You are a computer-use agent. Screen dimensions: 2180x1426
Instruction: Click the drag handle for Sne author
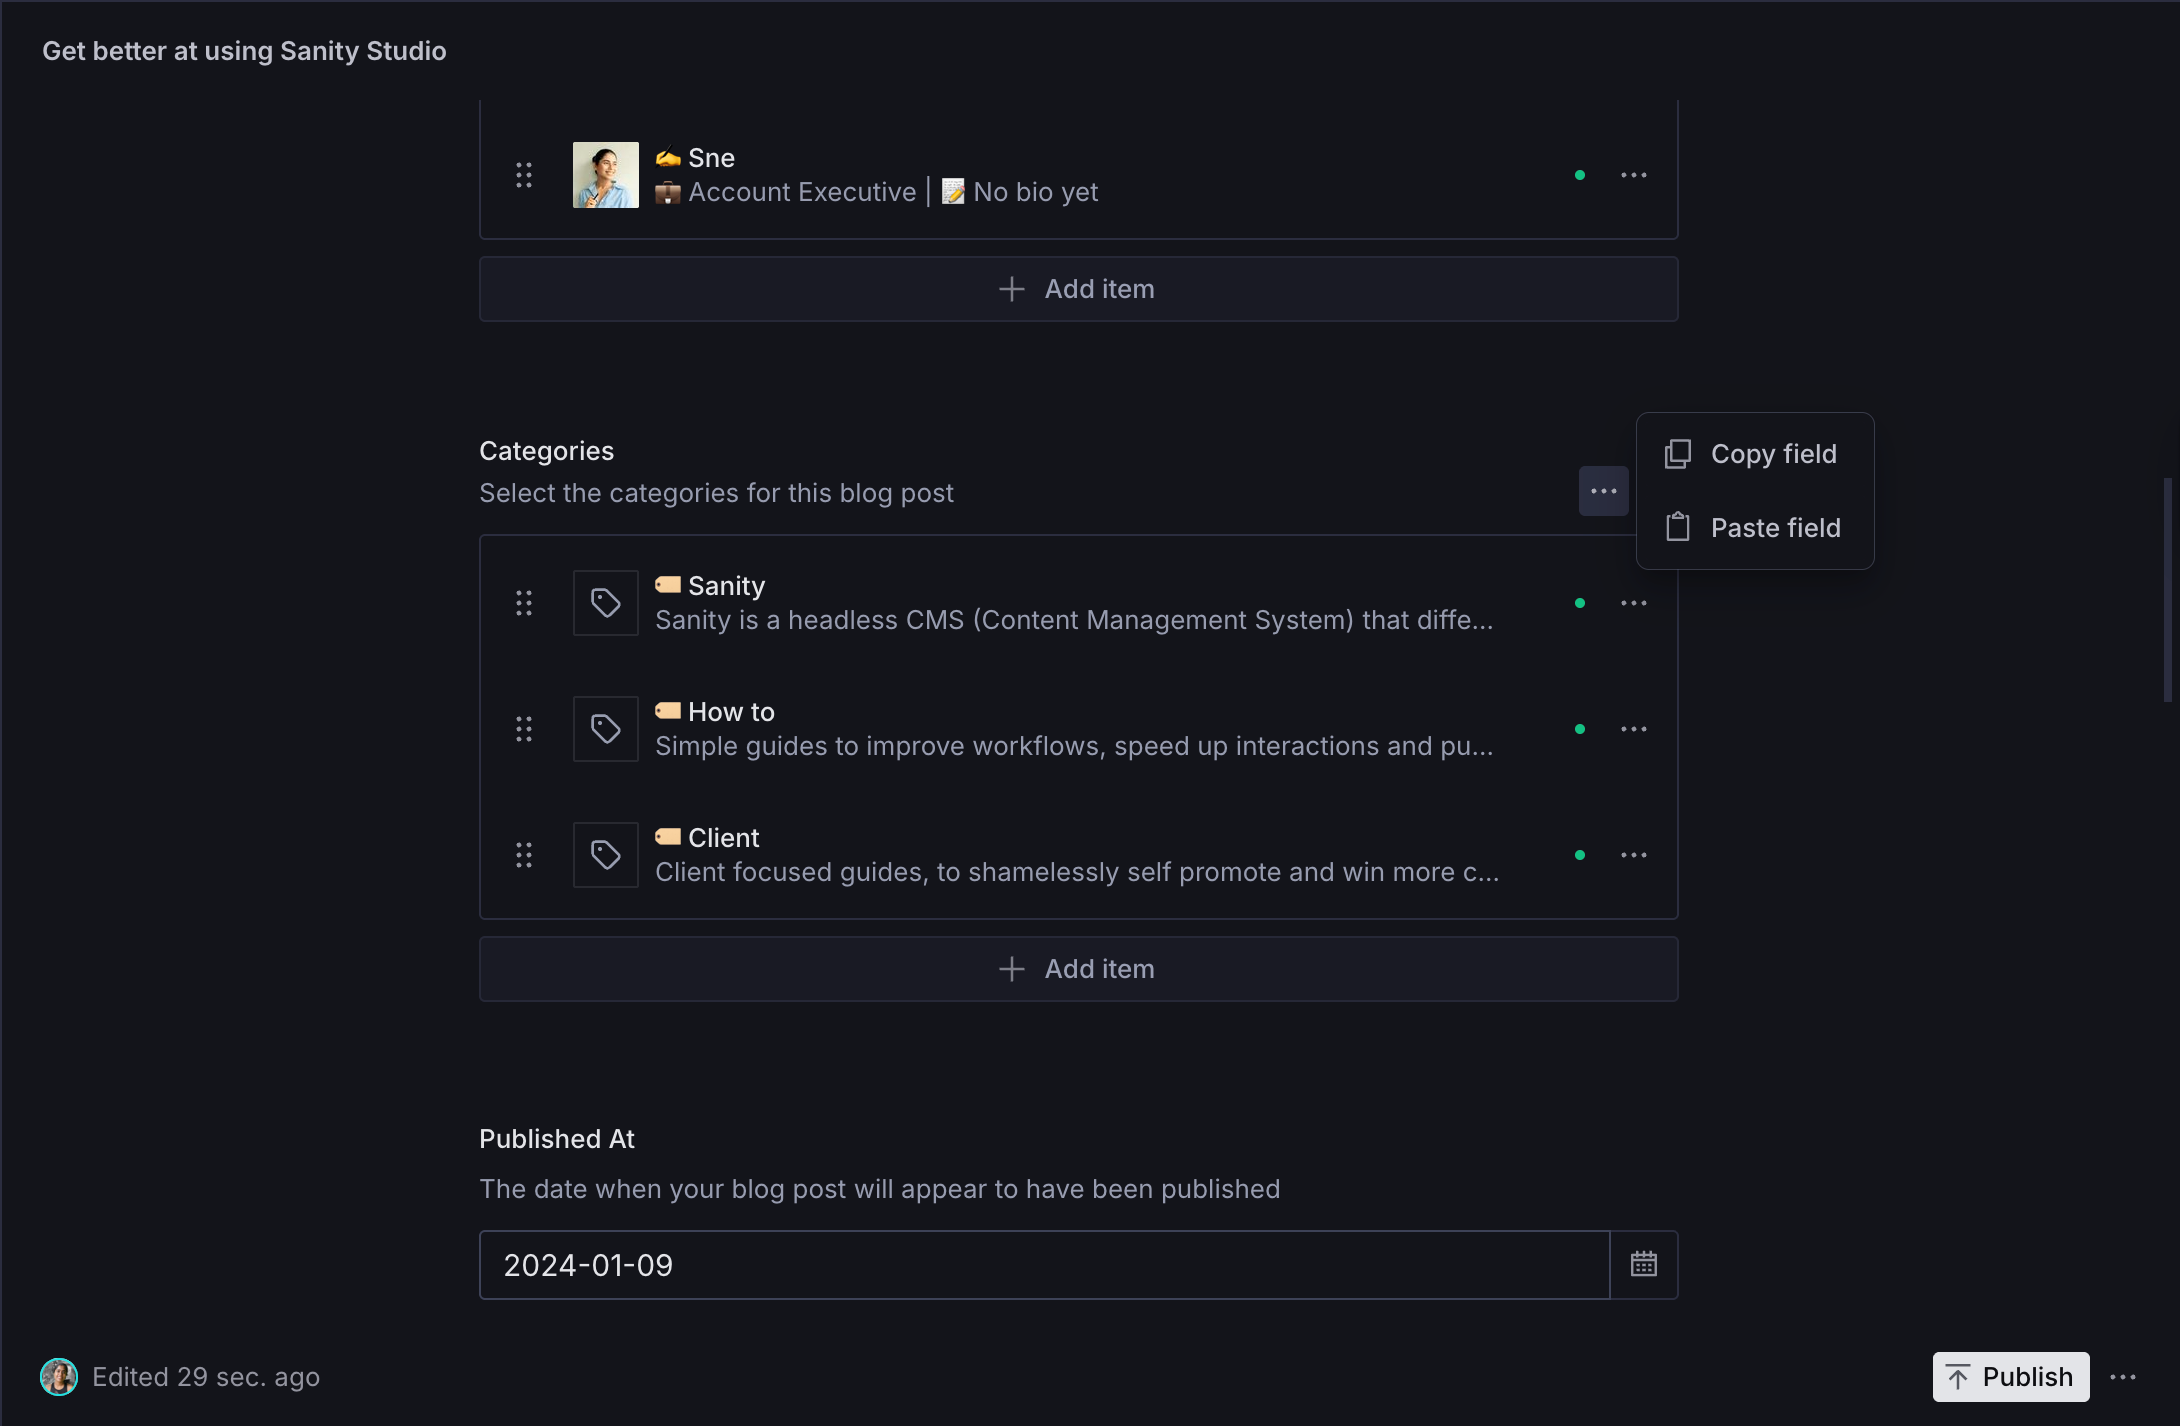[524, 175]
